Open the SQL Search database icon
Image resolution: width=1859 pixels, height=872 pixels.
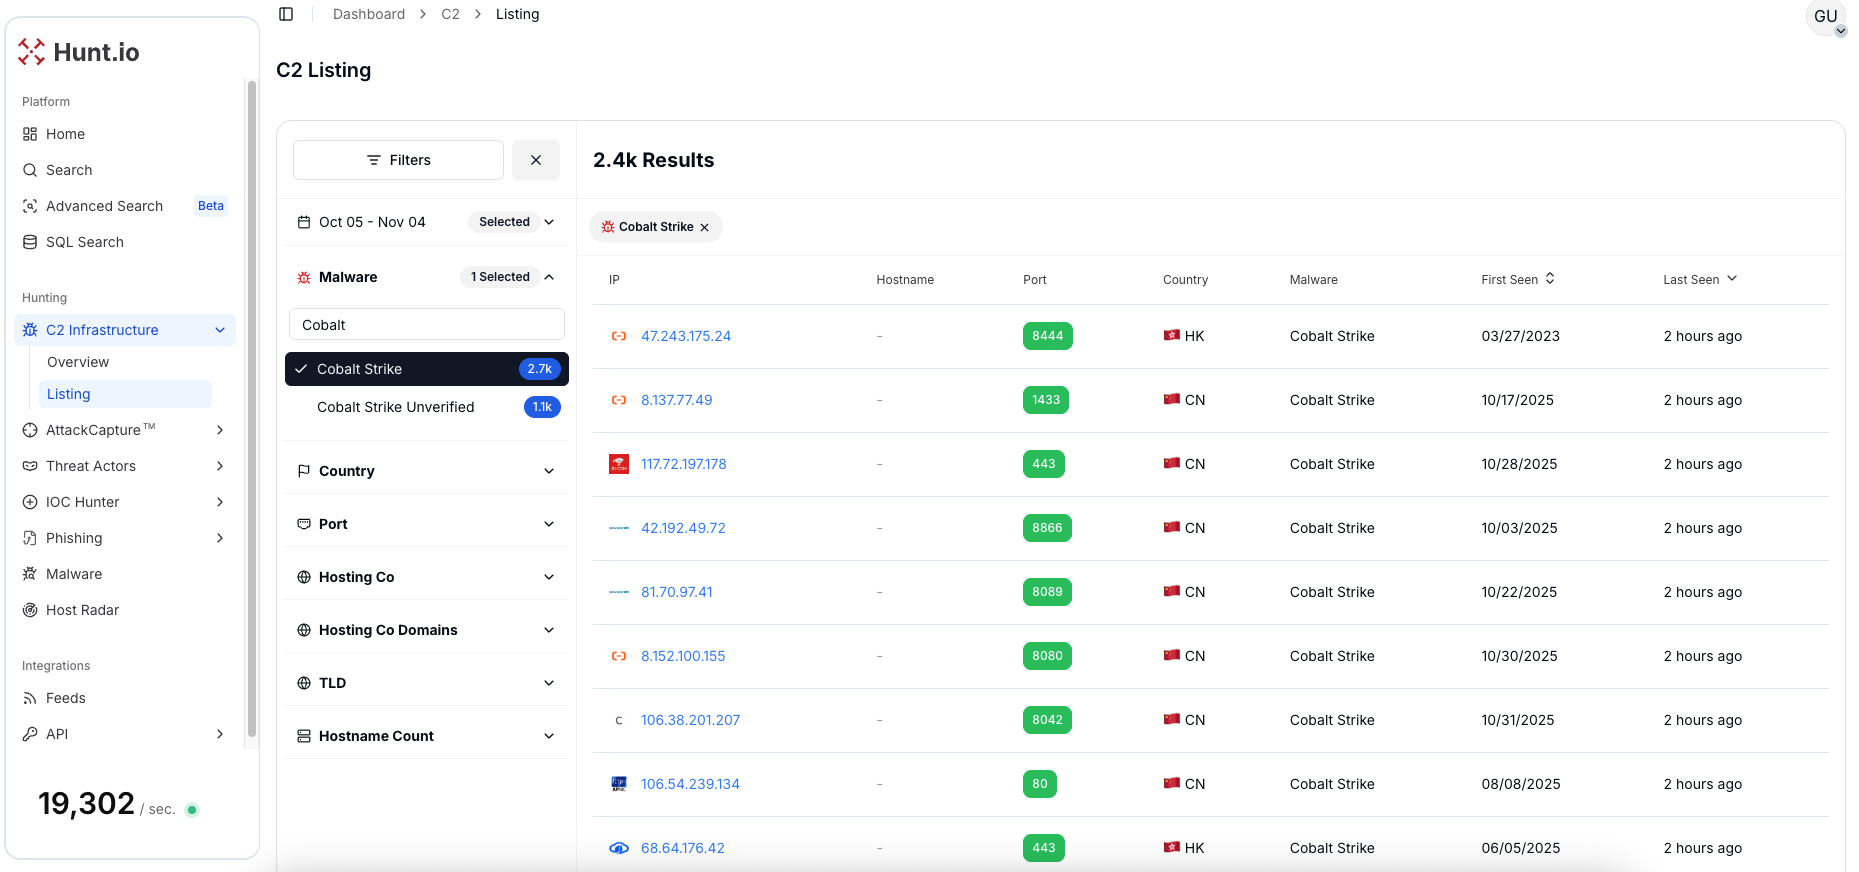tap(30, 242)
